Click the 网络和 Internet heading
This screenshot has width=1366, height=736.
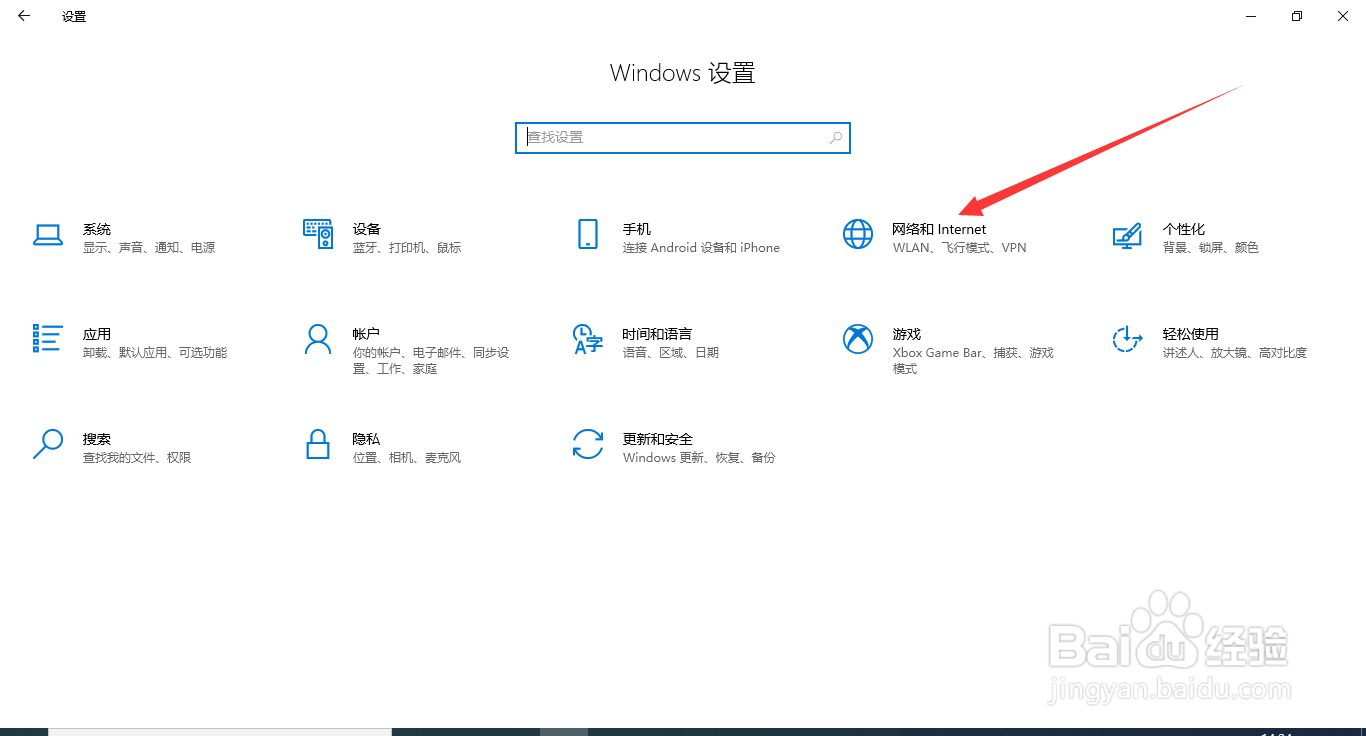[939, 229]
